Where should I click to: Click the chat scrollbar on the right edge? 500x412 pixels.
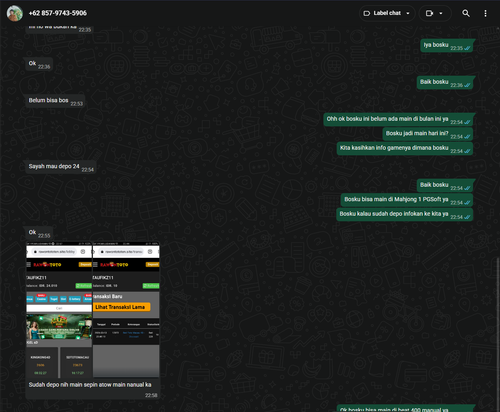[498, 333]
